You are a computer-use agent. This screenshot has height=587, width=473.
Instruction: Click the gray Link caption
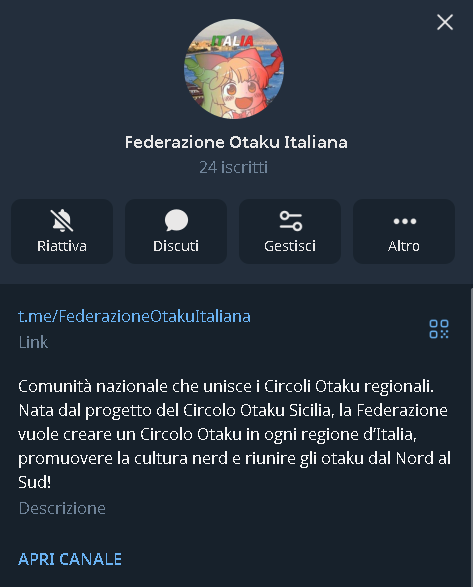33,342
